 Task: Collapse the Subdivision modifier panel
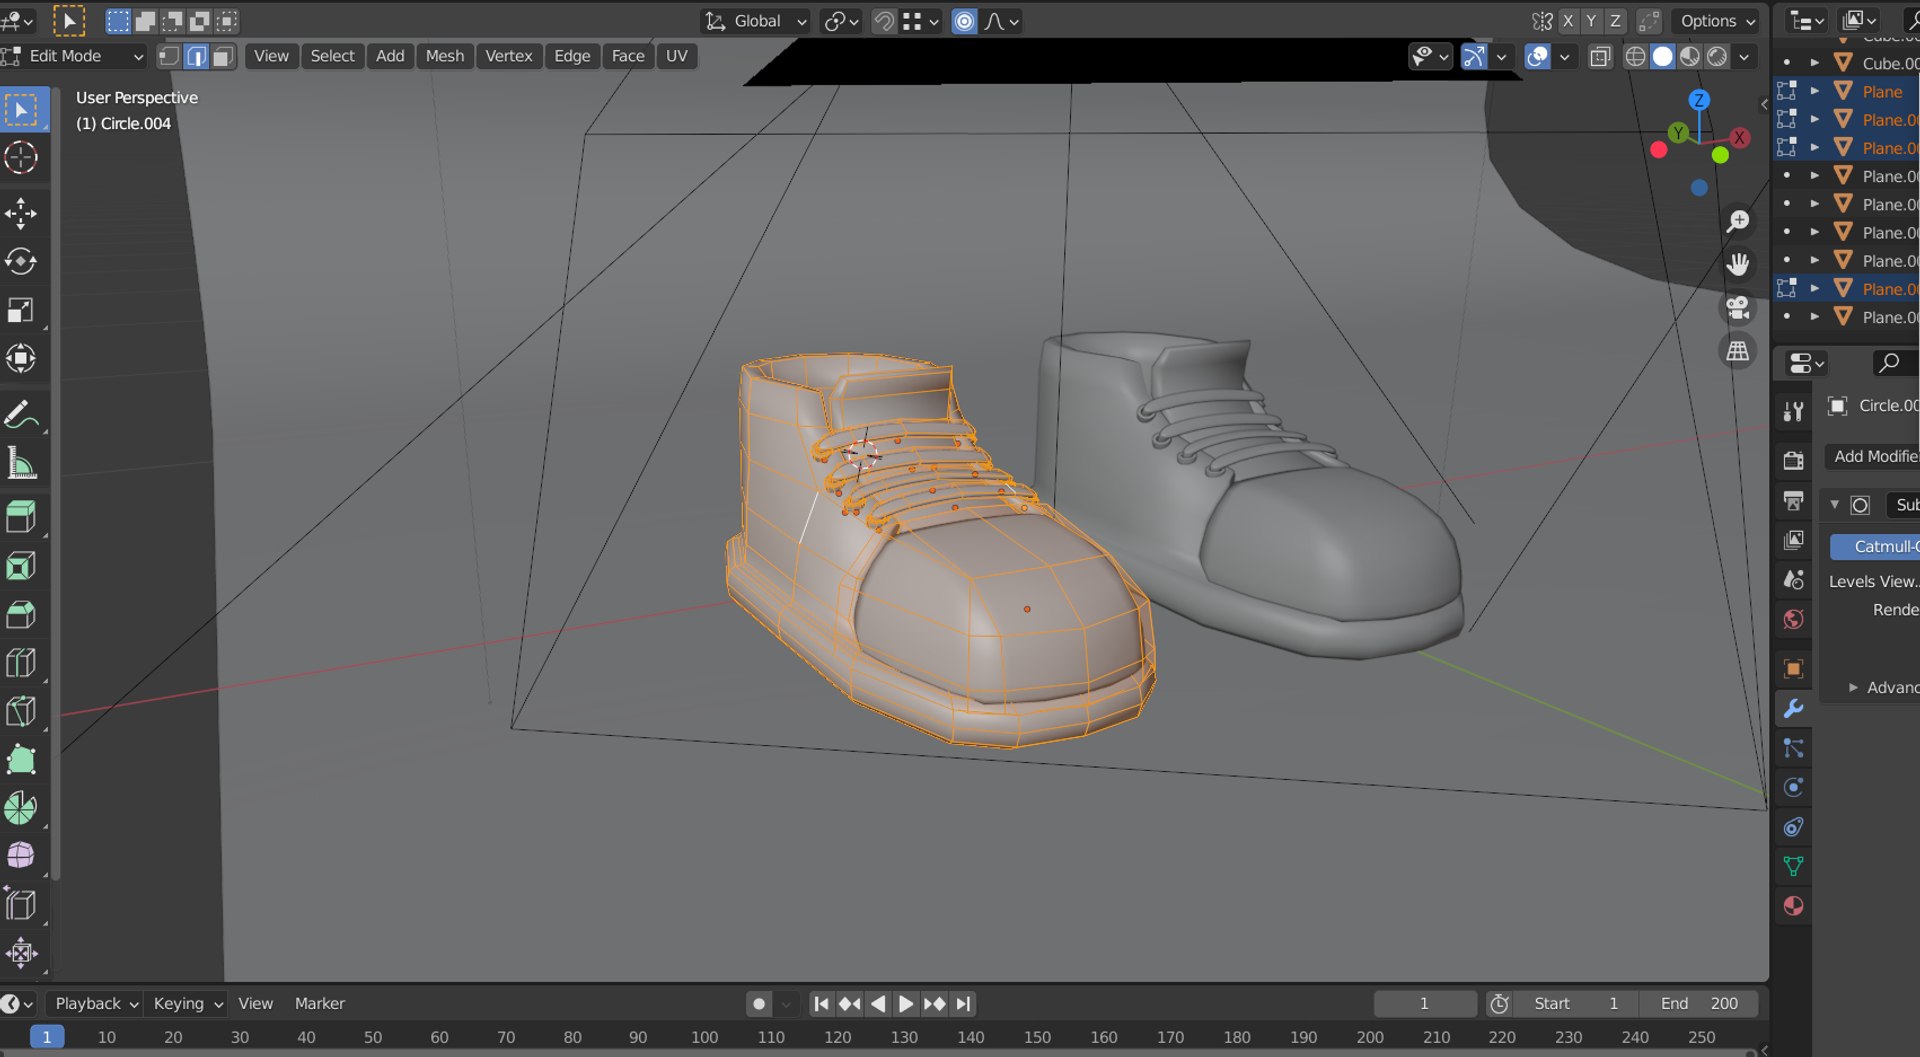1834,505
